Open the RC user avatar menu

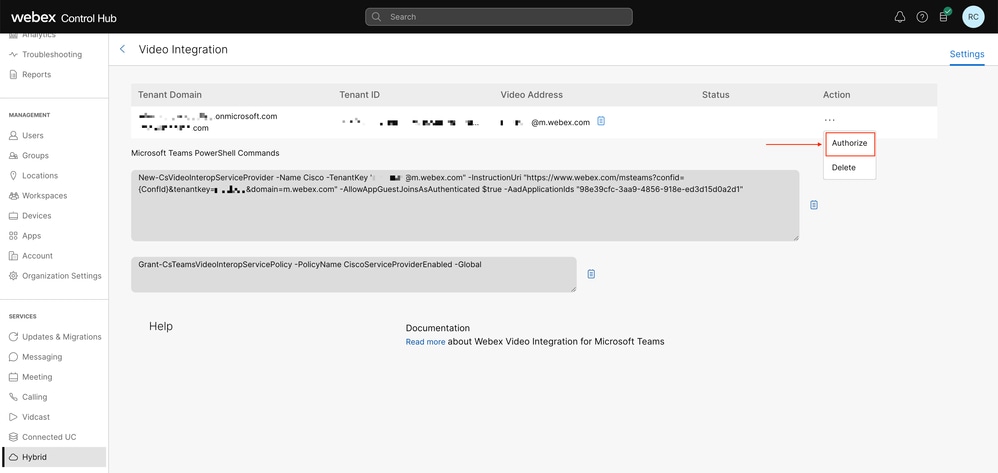click(x=973, y=17)
